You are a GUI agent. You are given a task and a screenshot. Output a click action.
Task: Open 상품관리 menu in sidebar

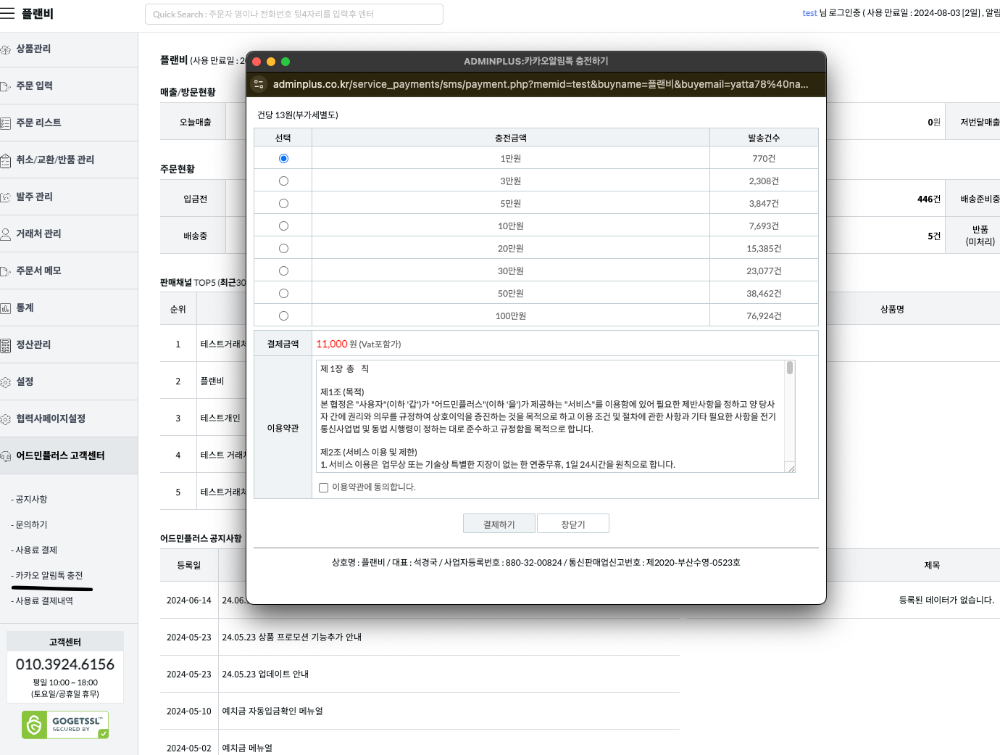(33, 48)
